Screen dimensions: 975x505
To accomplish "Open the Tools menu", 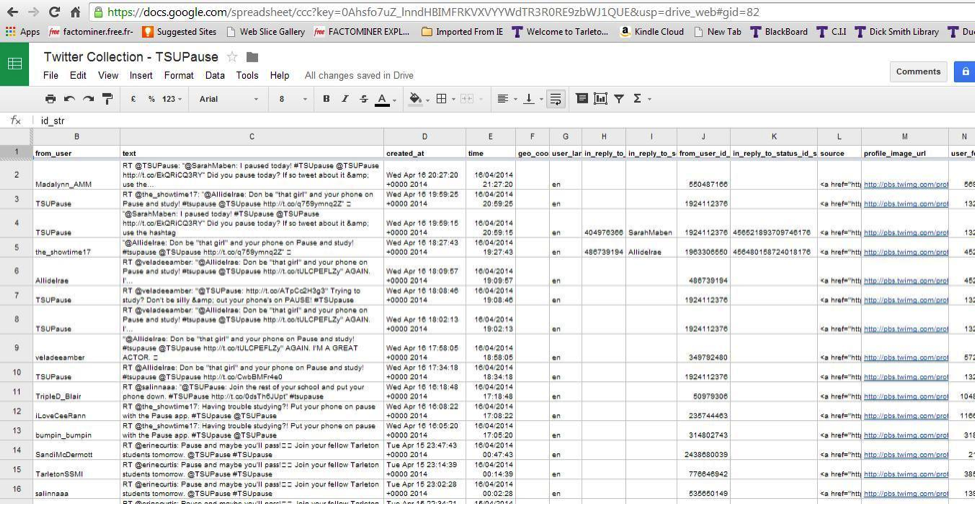I will point(247,75).
